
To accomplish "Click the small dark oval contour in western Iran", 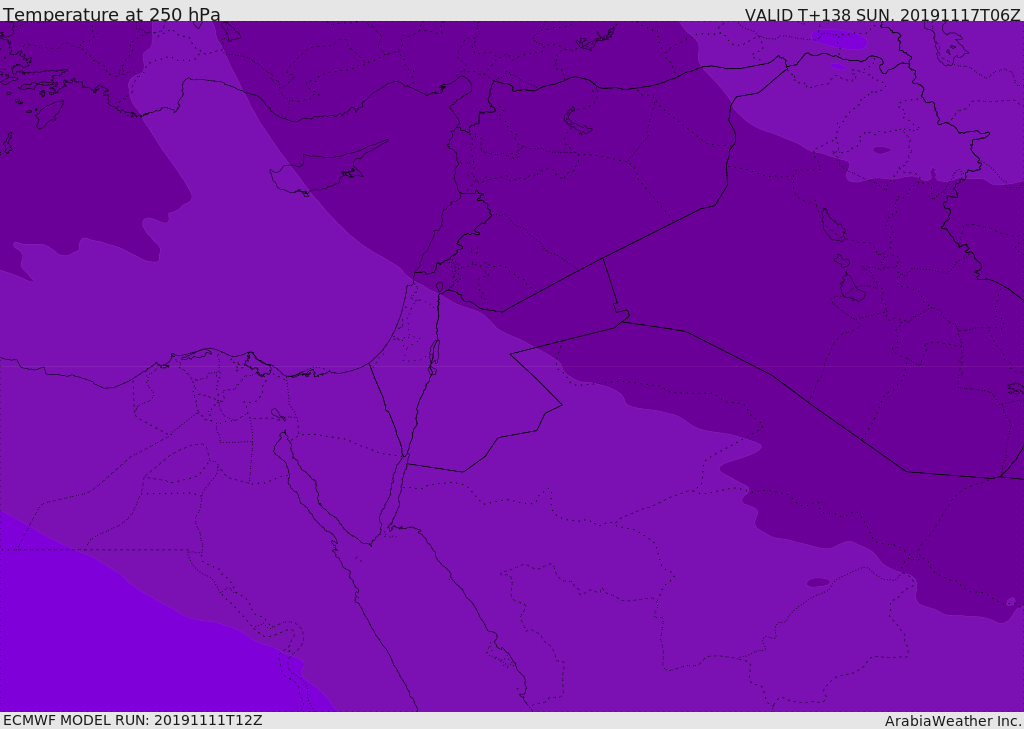I will click(882, 150).
